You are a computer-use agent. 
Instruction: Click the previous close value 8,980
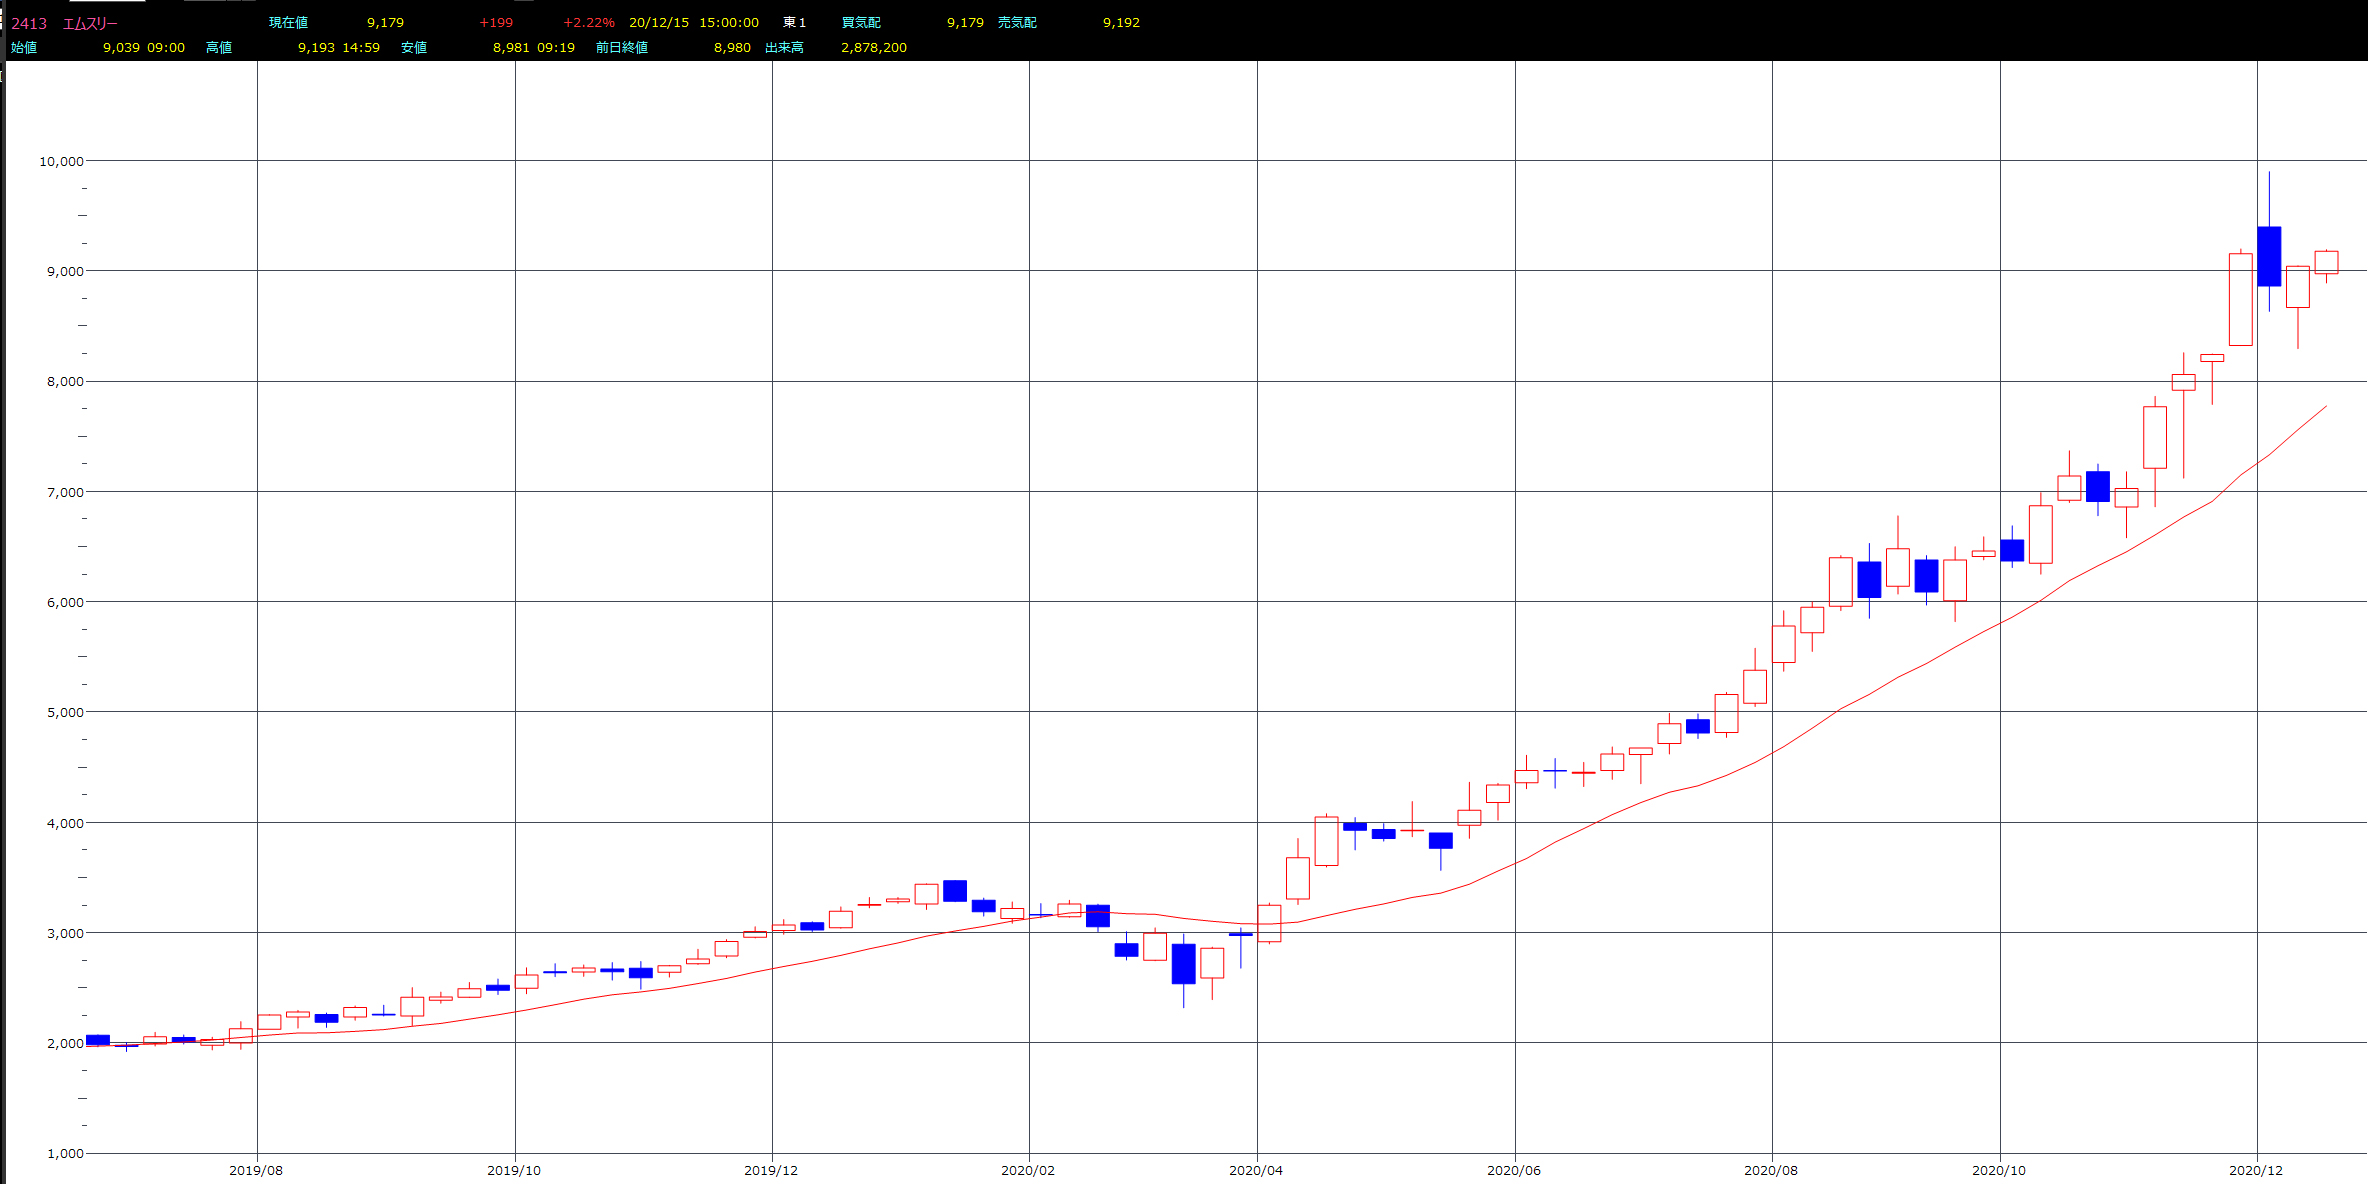[x=732, y=47]
